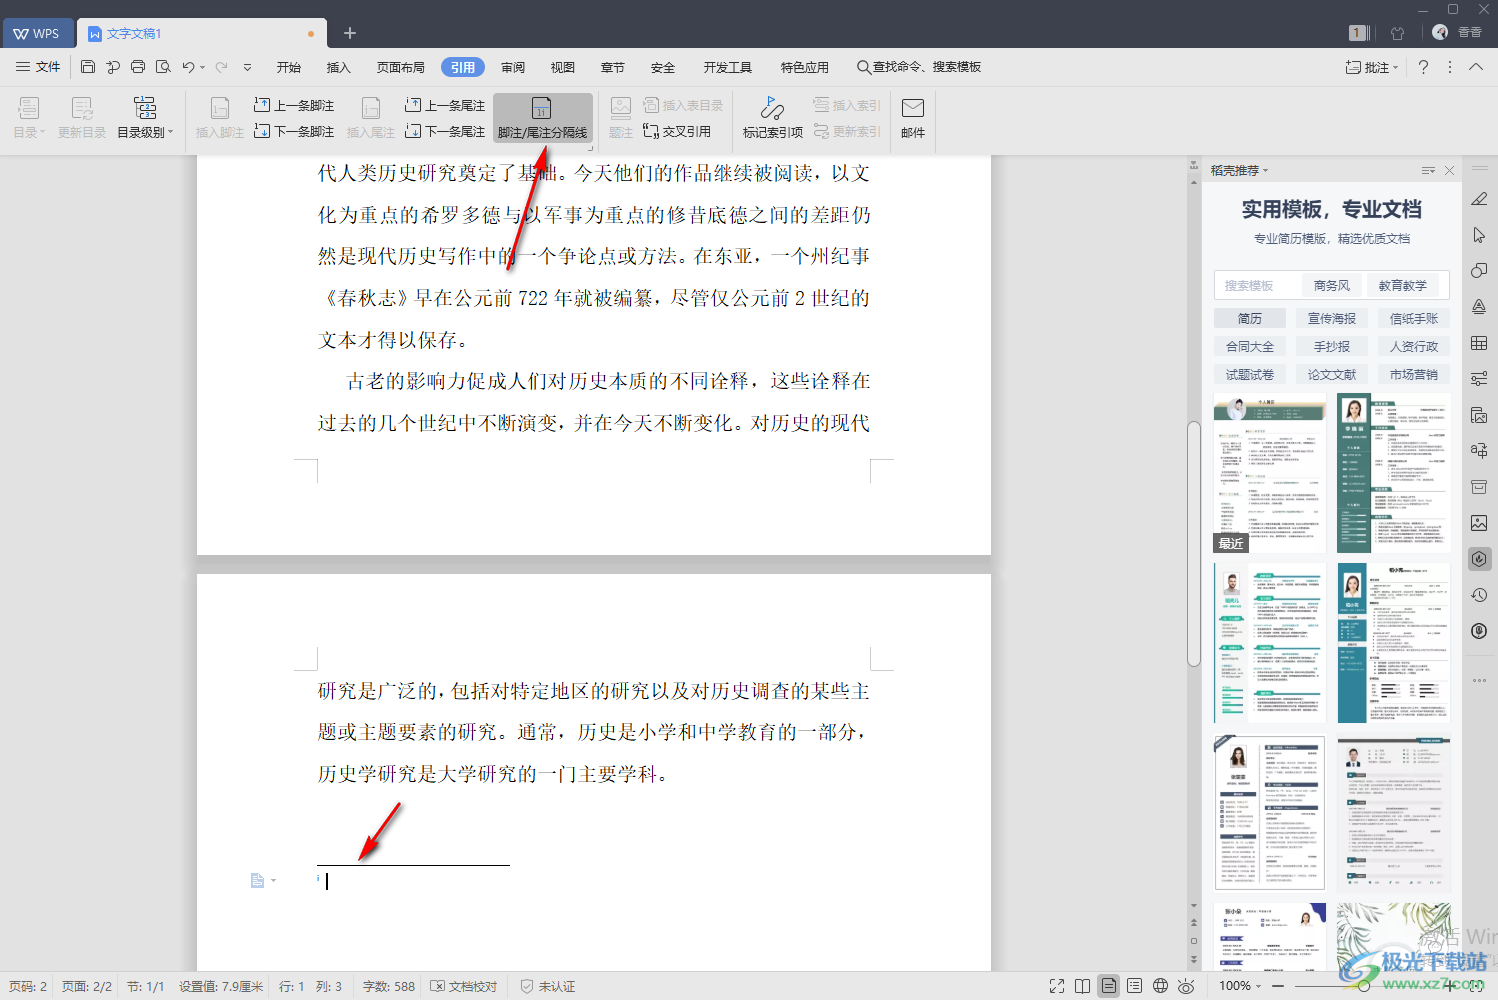The width and height of the screenshot is (1498, 1000).
Task: Toggle eye protection mode icon
Action: click(1186, 986)
